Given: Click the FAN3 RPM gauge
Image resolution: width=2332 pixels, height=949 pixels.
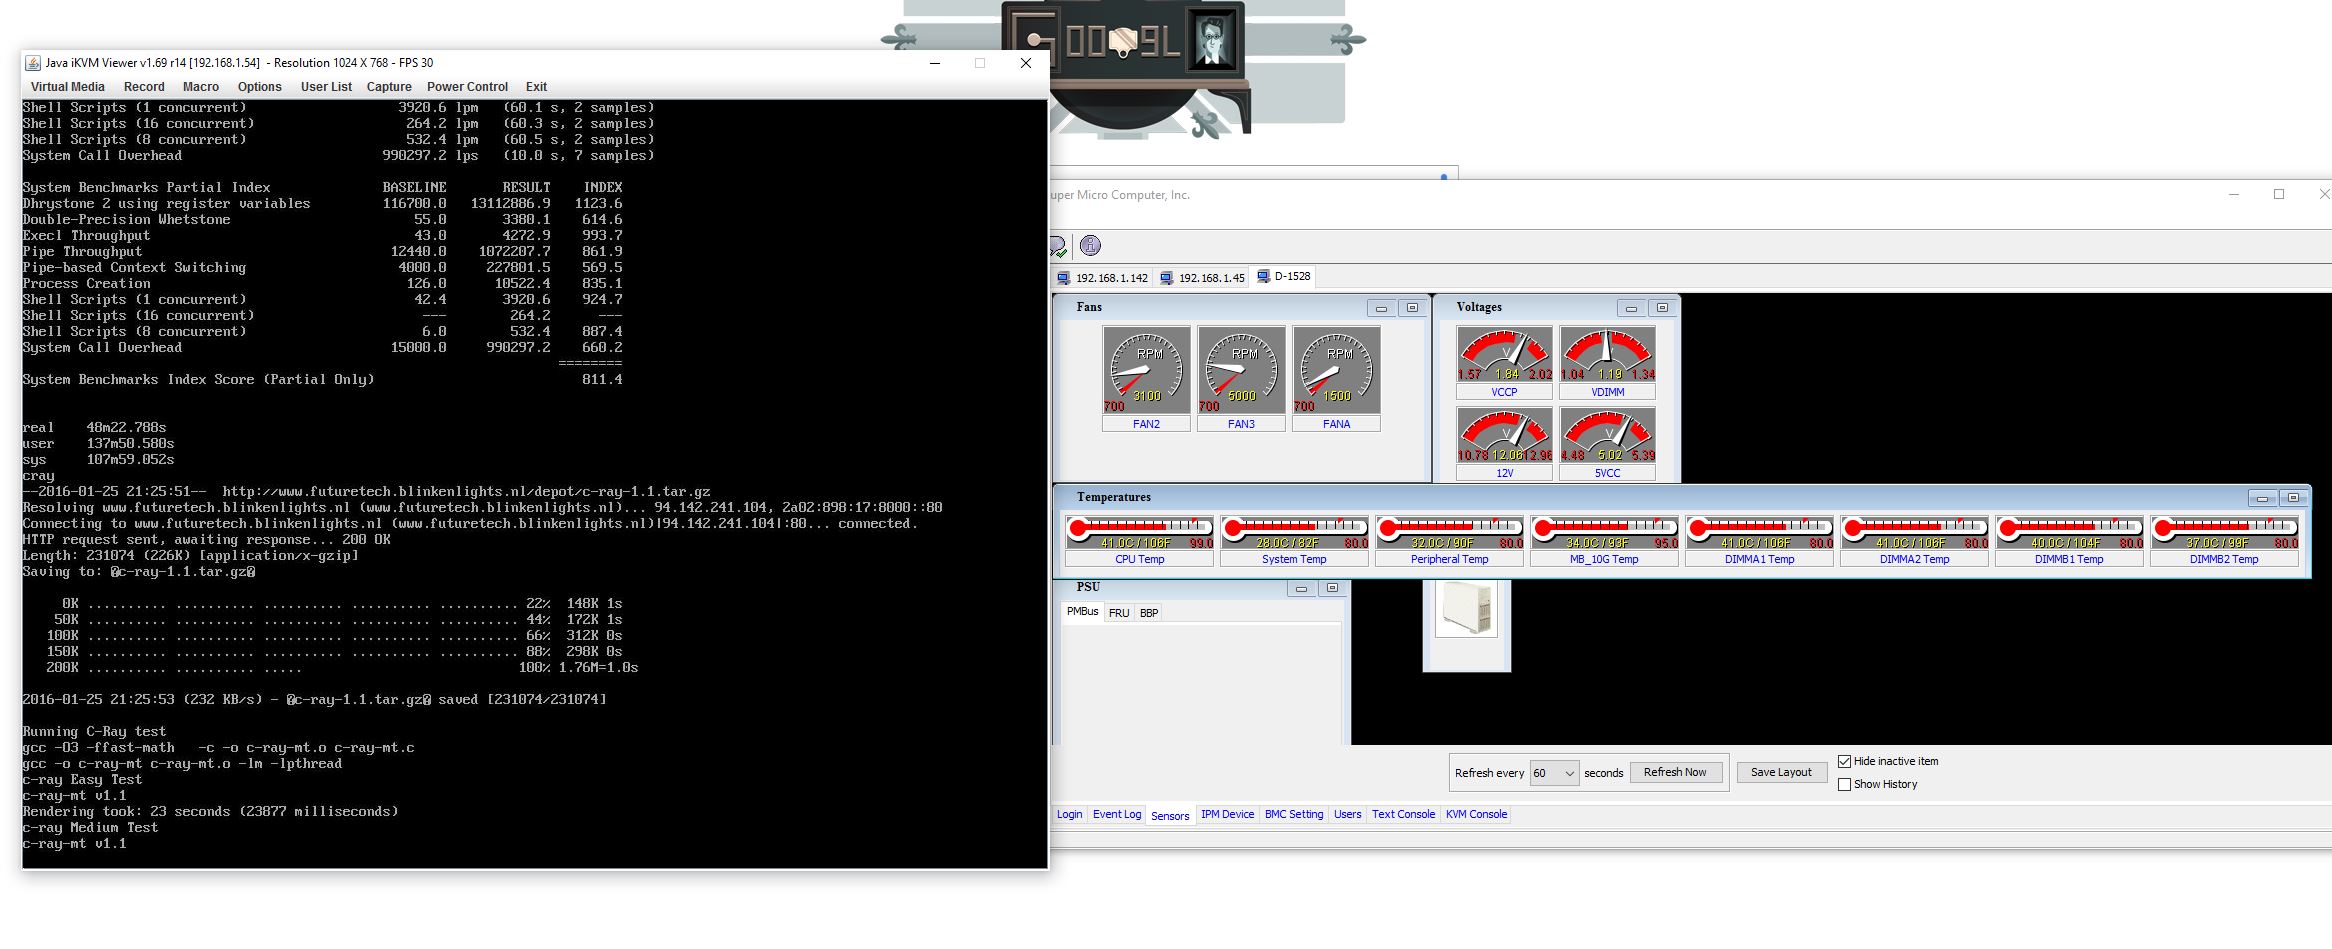Looking at the screenshot, I should (1241, 370).
